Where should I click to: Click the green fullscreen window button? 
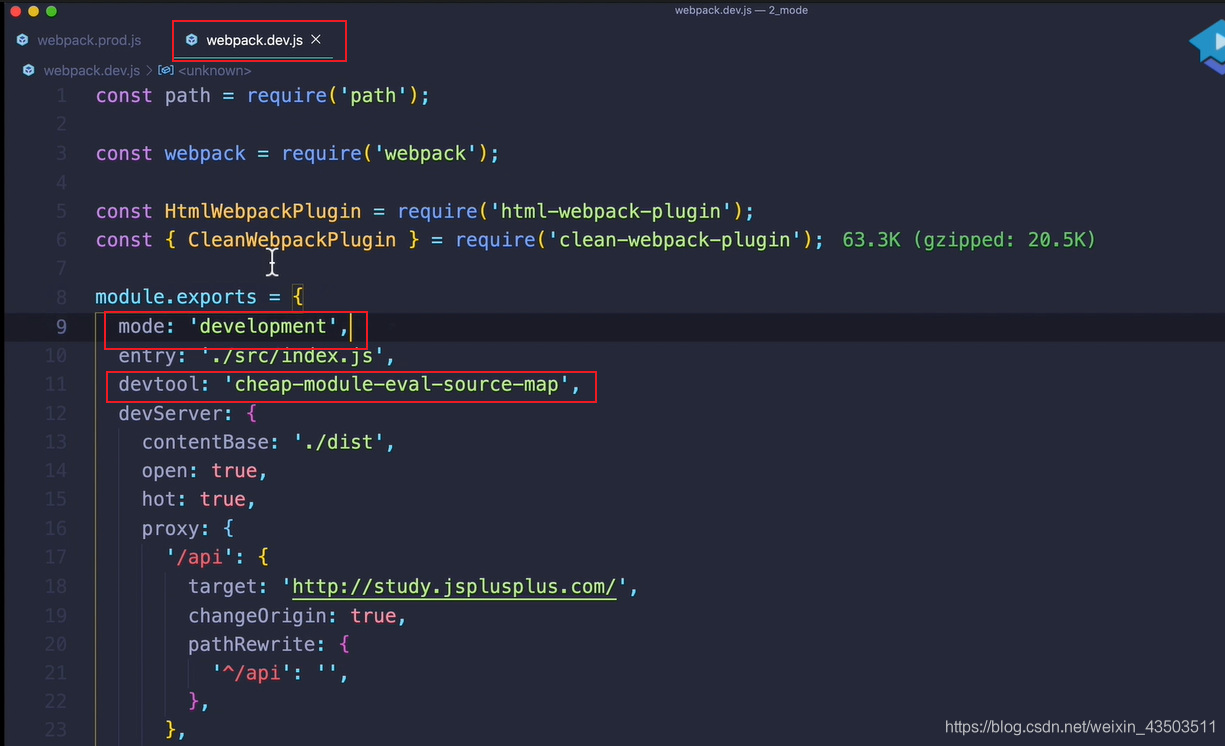51,11
